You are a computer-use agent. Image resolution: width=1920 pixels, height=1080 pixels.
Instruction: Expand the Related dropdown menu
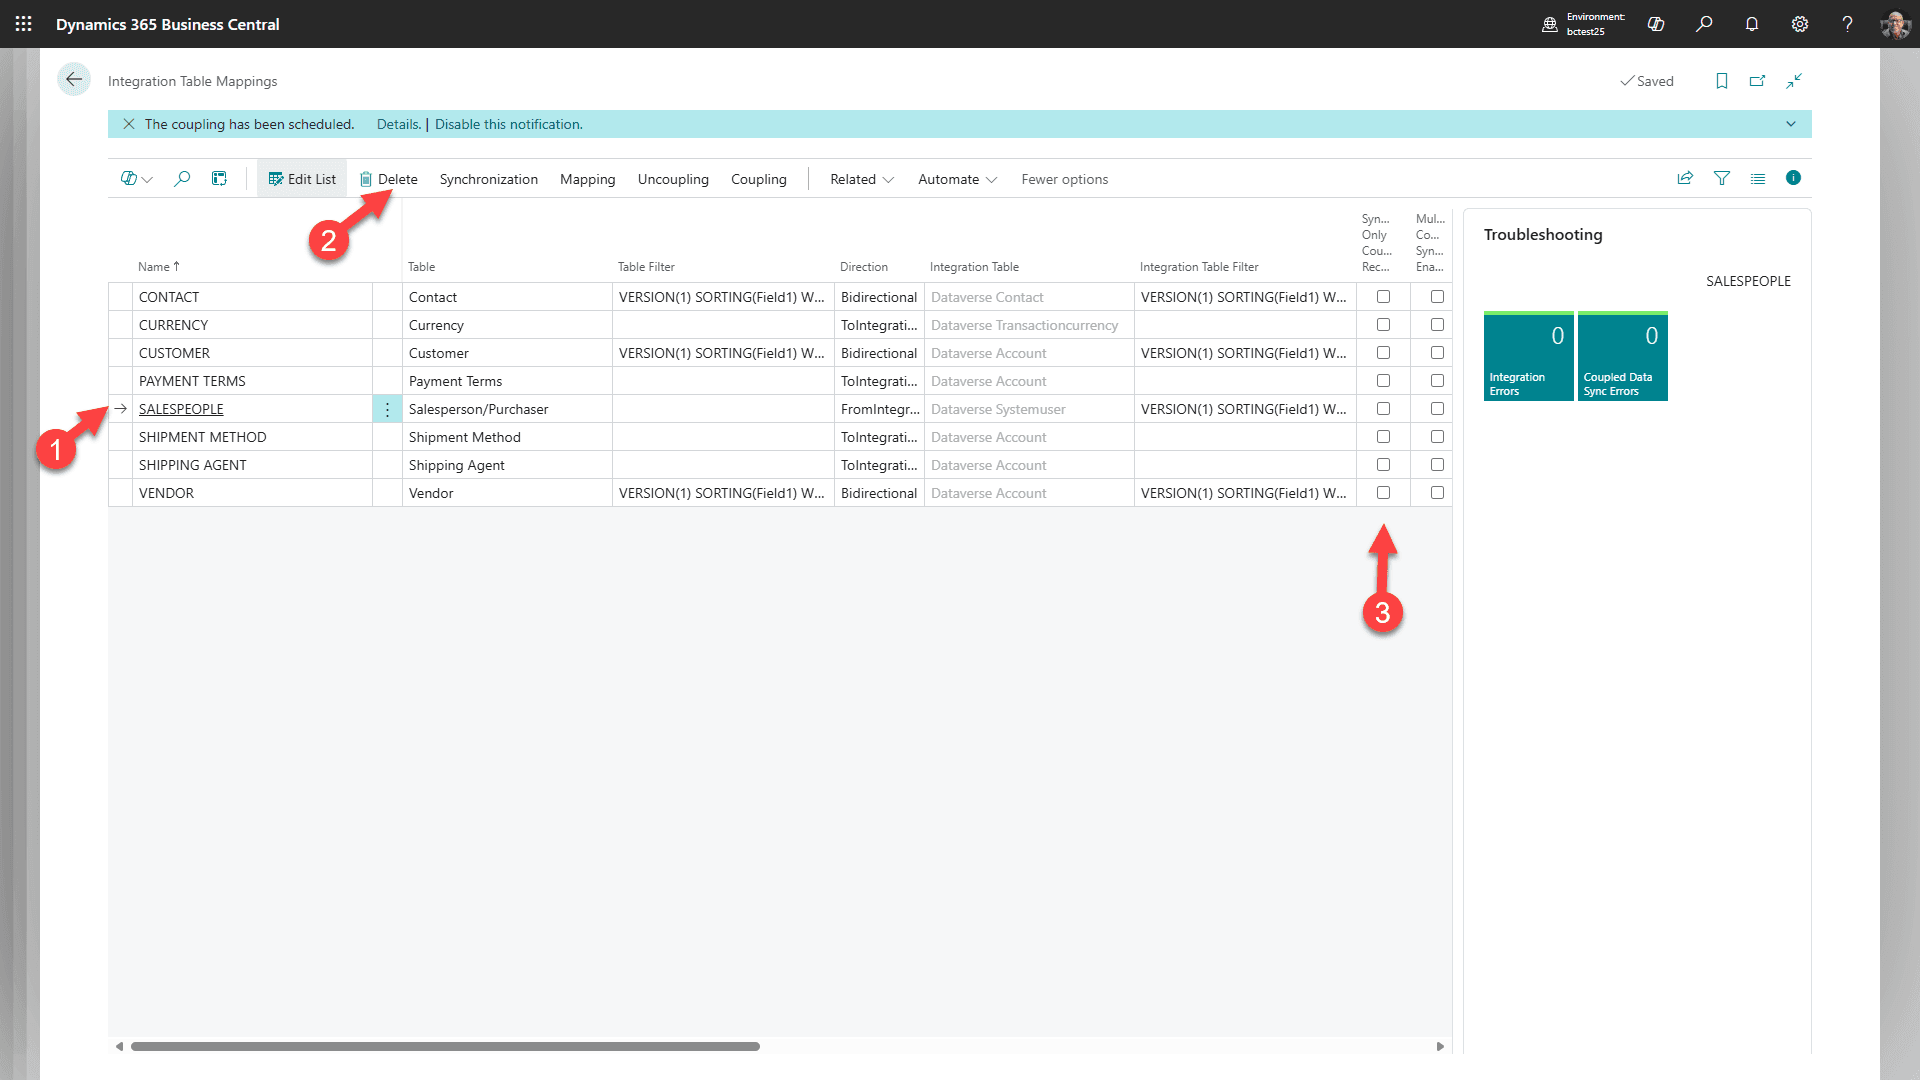tap(861, 180)
